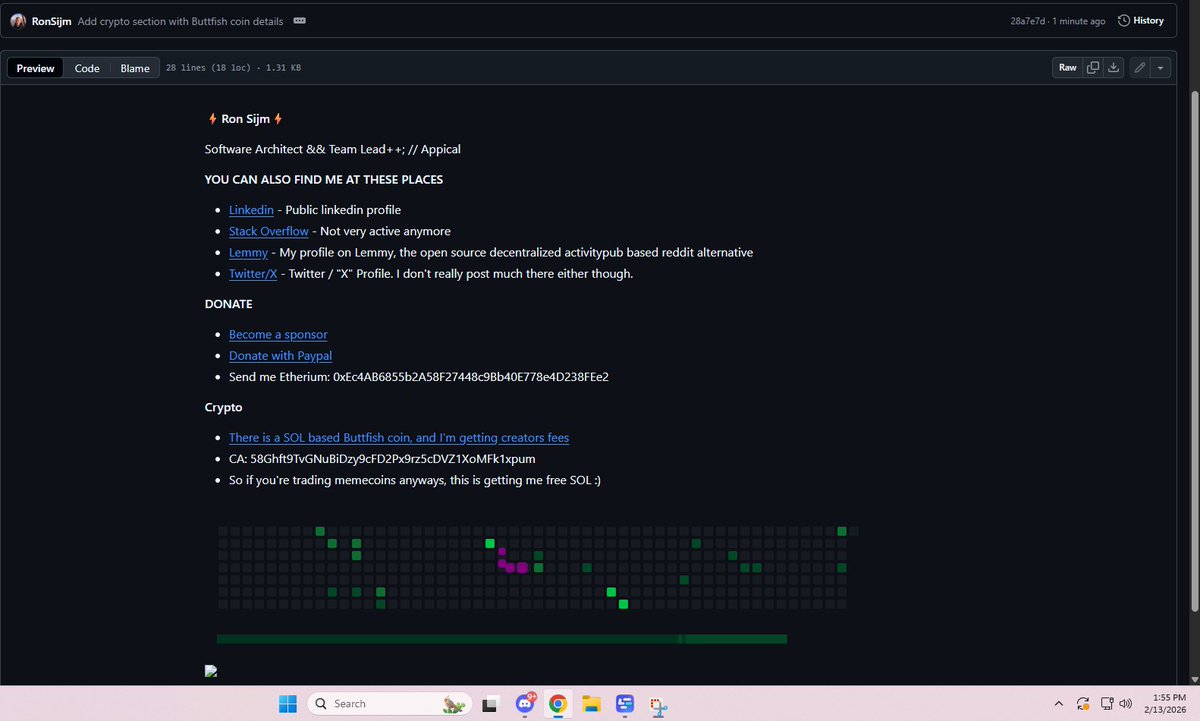The image size is (1200, 721).
Task: Switch to the Code tab
Action: (86, 68)
